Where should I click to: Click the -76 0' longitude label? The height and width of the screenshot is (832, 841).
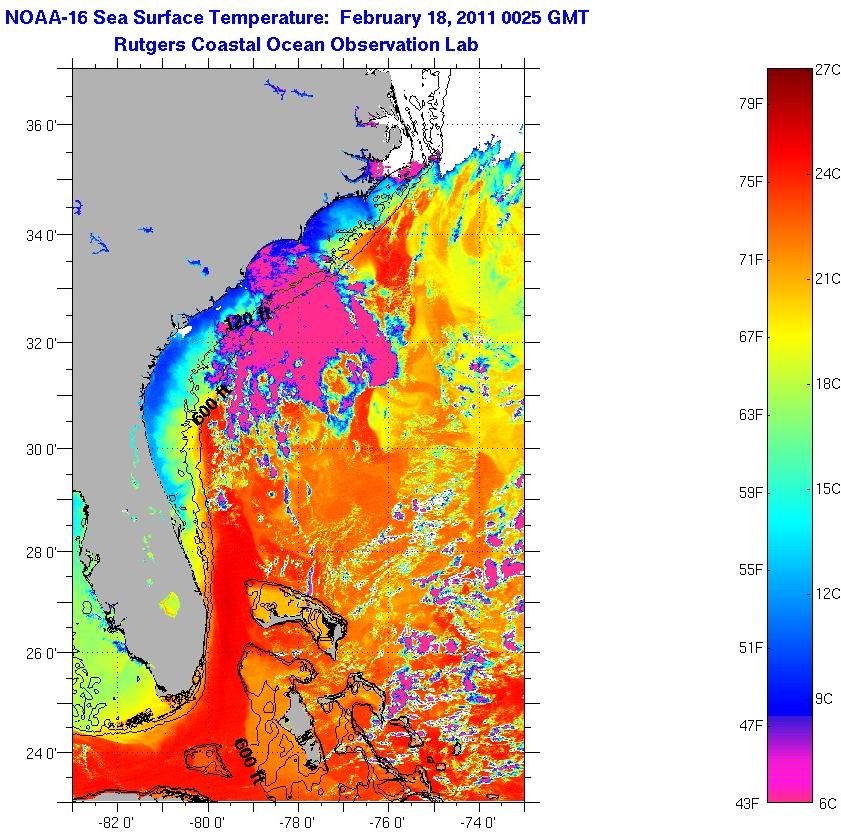[387, 822]
